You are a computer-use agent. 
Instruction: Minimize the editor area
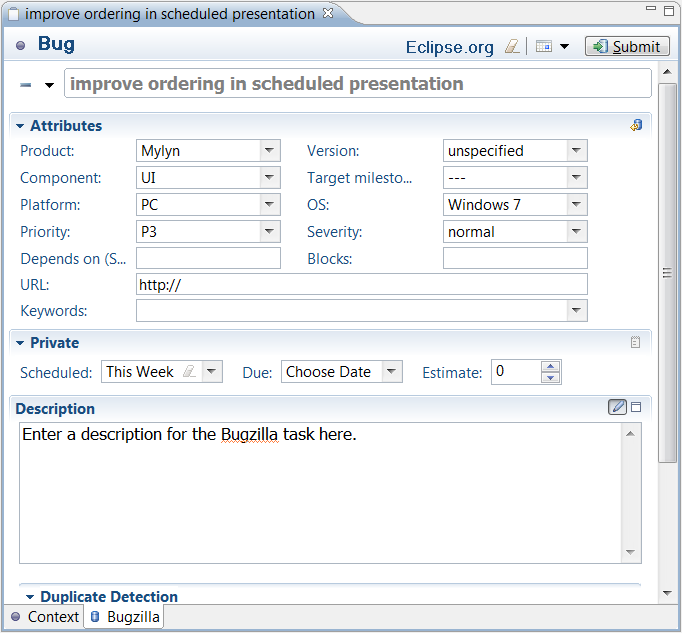coord(651,8)
